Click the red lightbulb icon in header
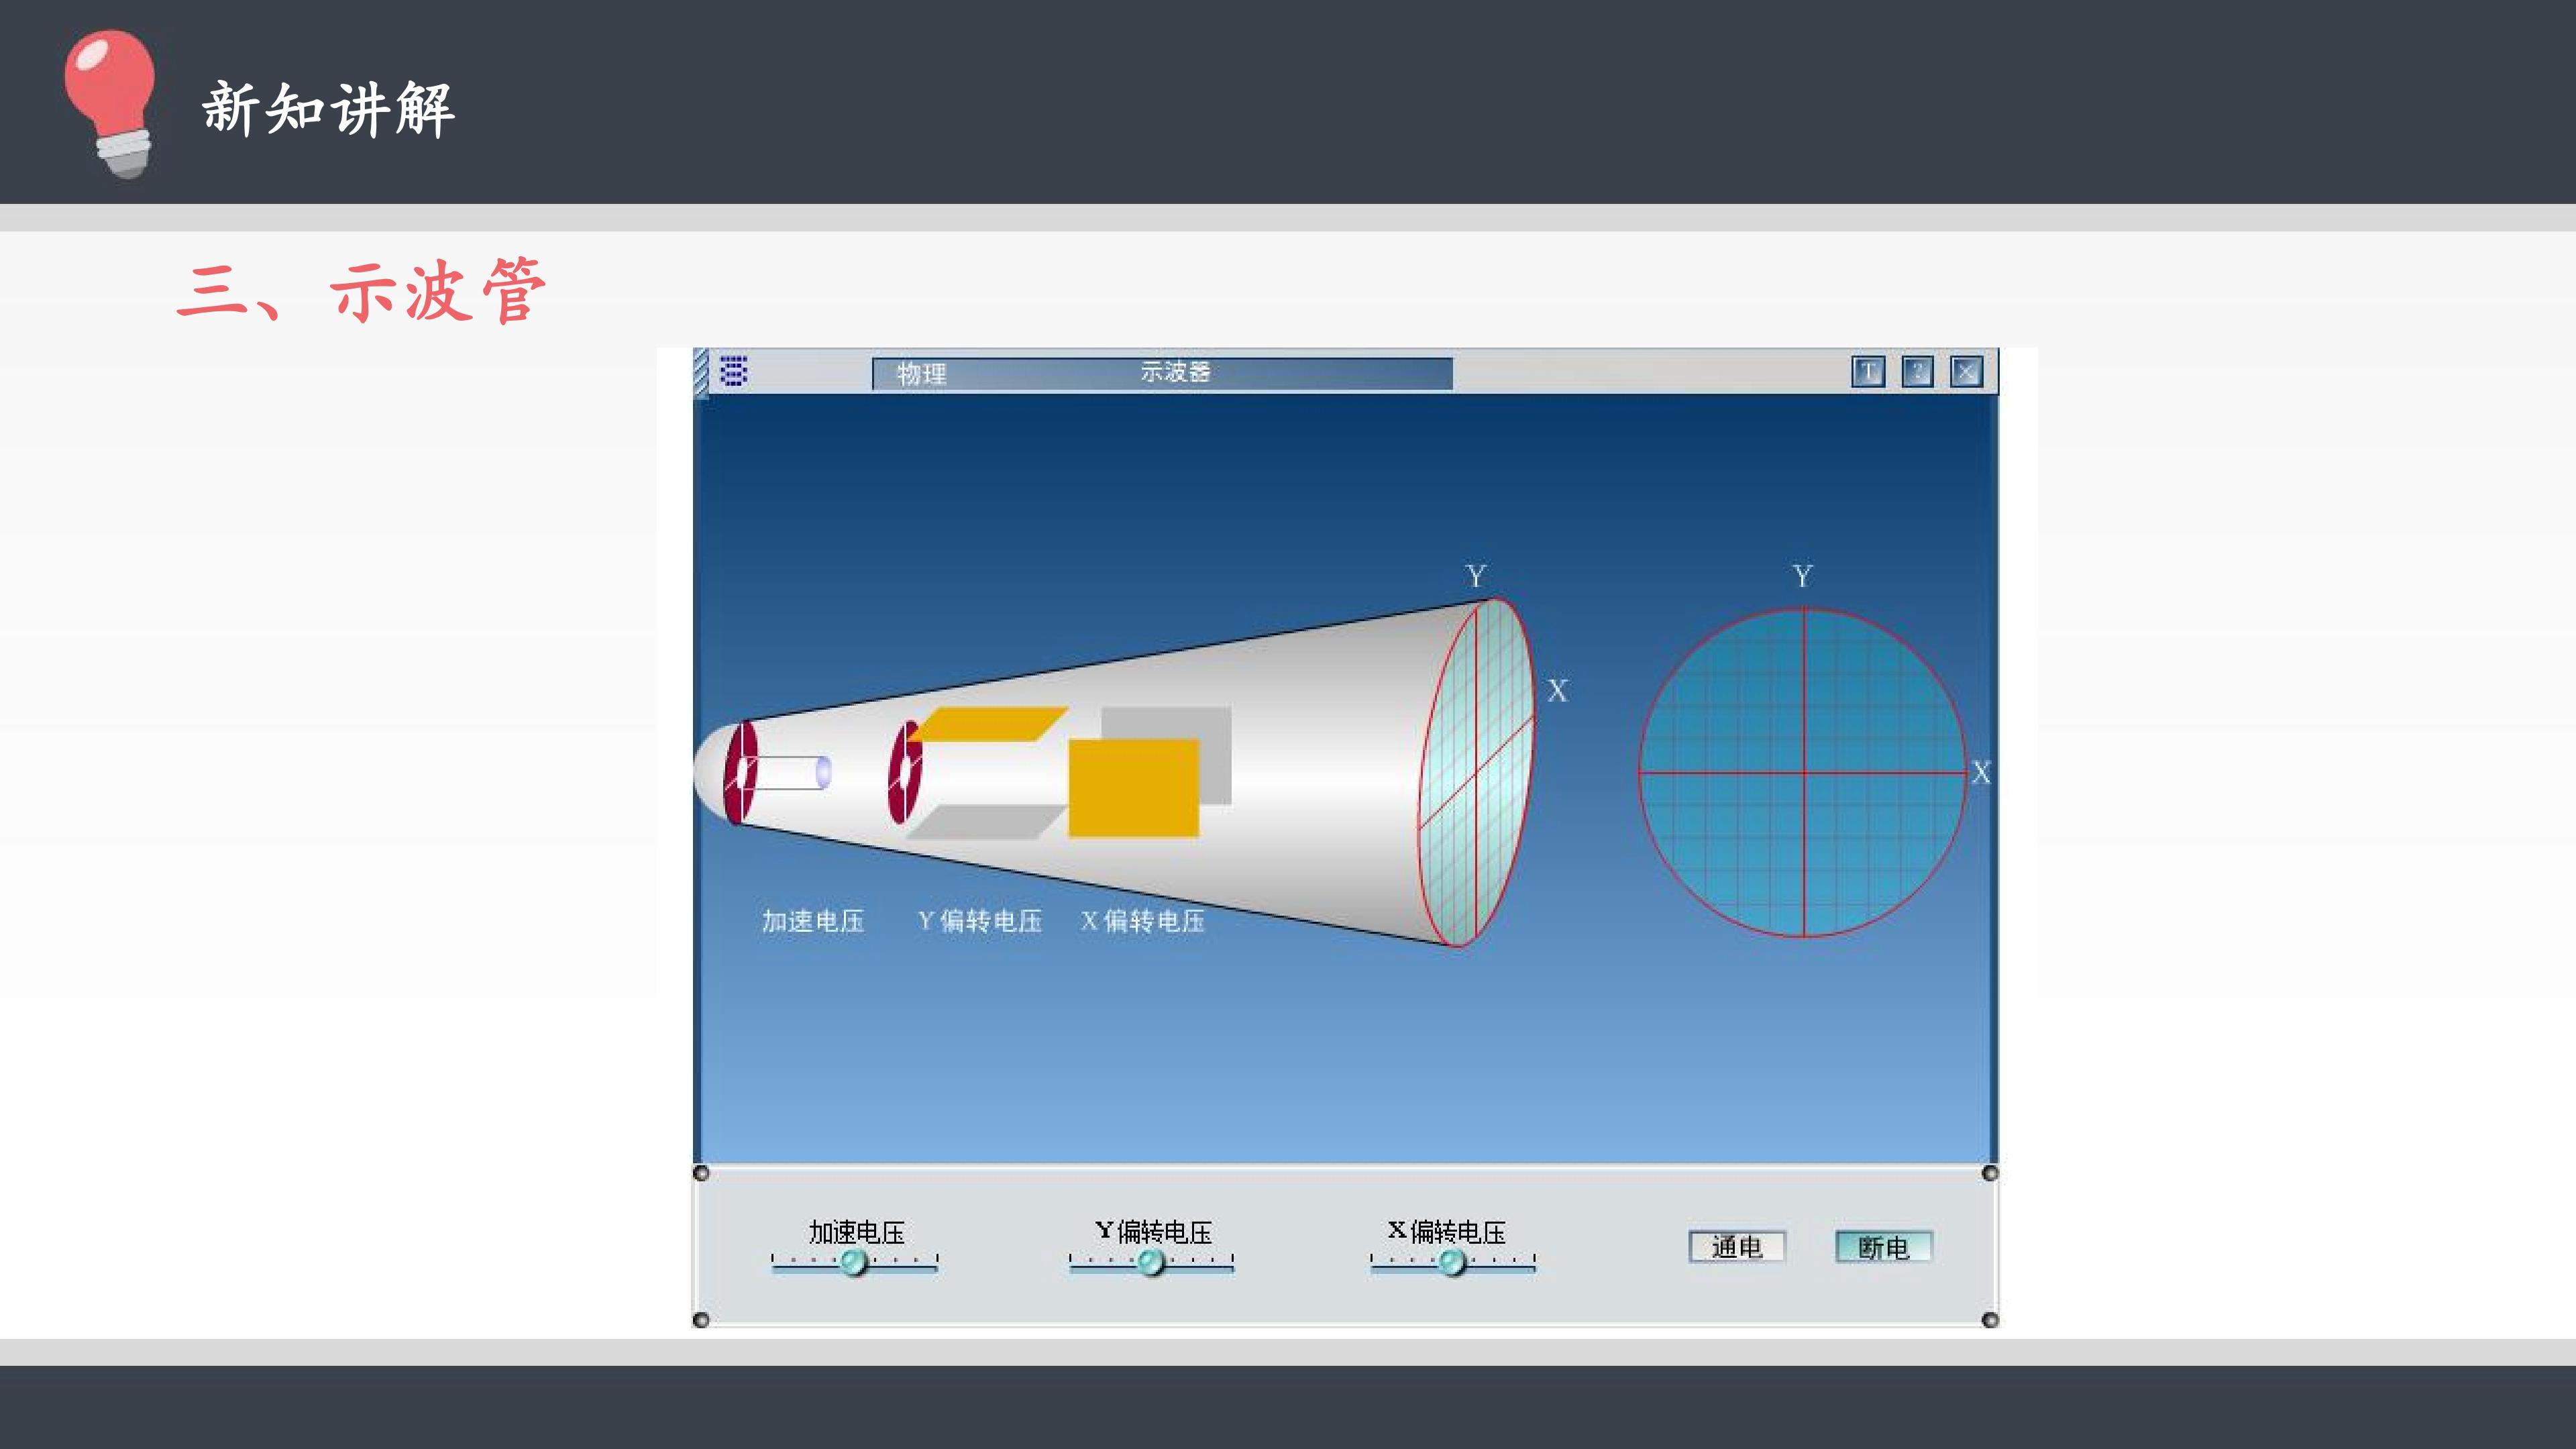This screenshot has width=2576, height=1449. click(110, 103)
